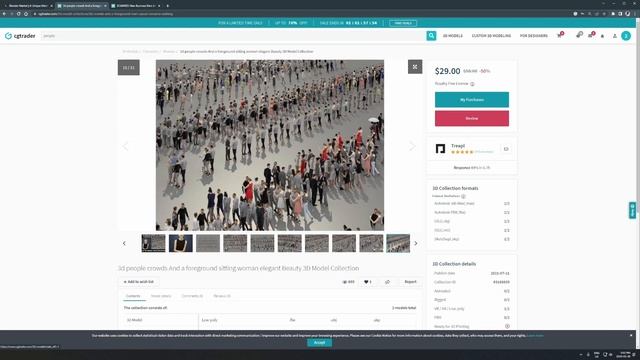This screenshot has height=360, width=640.
Task: Click the Royalty Free License info icon
Action: coord(472,84)
